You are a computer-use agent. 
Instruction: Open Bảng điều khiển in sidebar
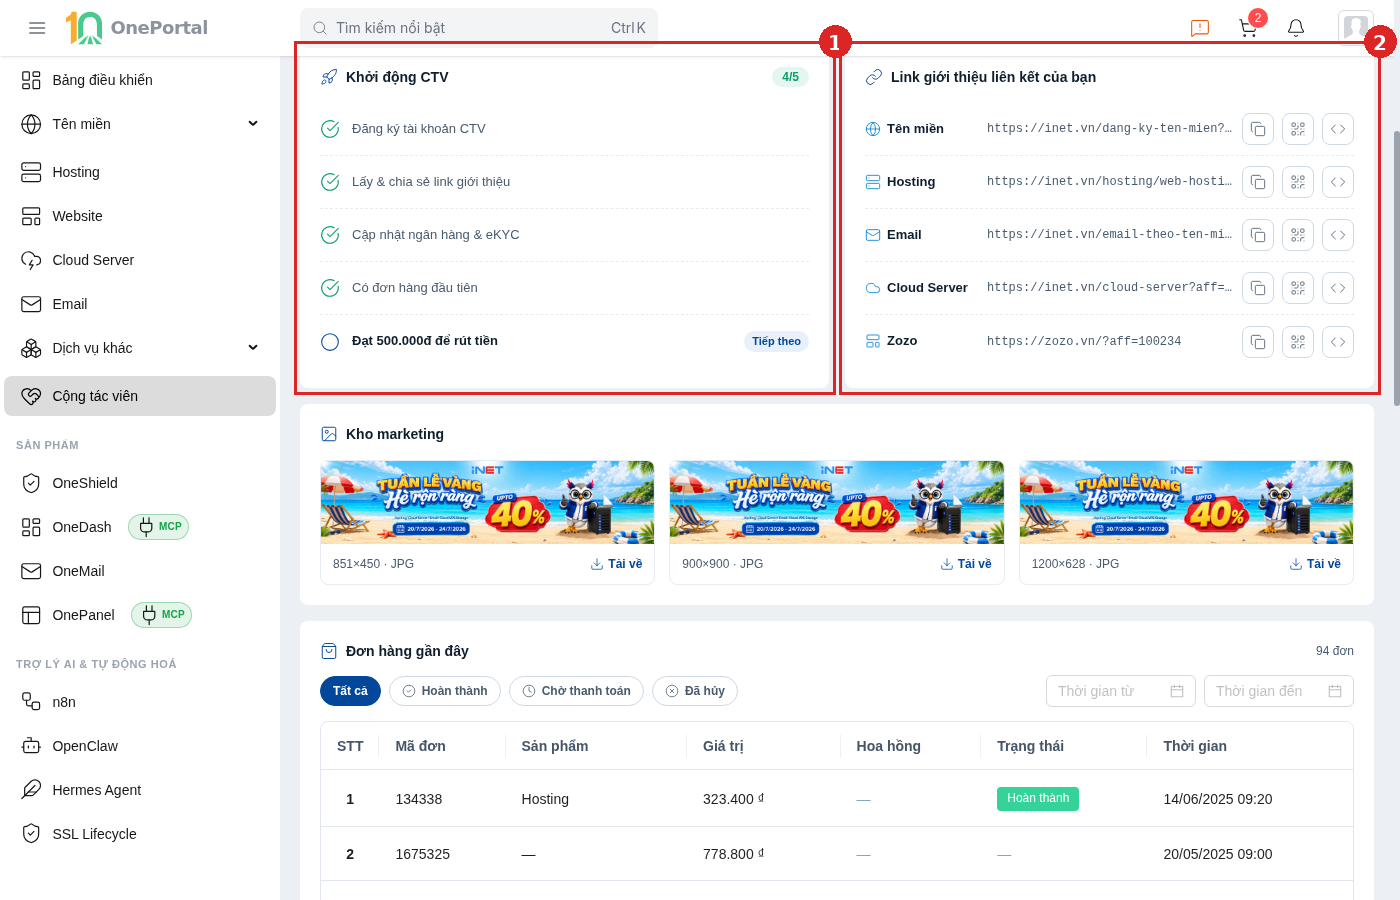(x=140, y=80)
